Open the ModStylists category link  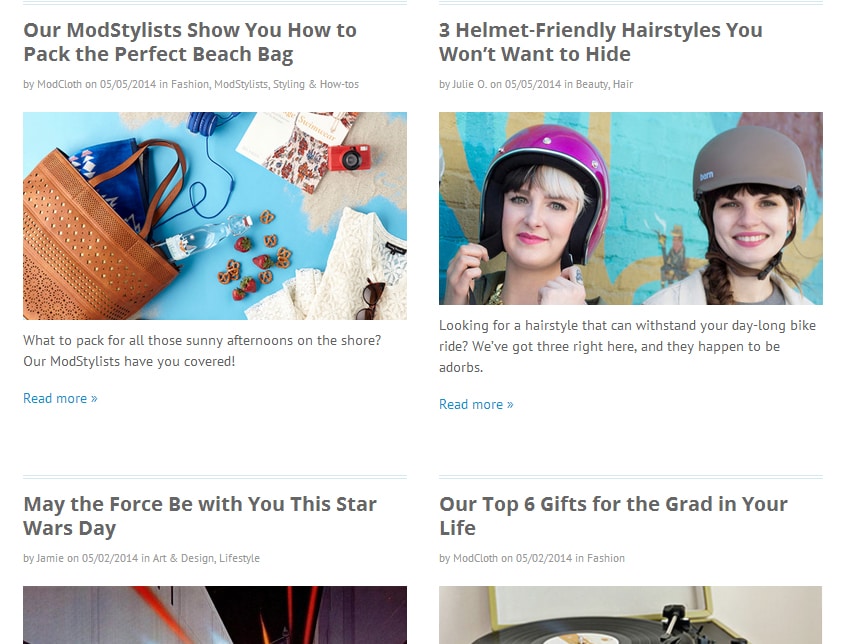241,84
